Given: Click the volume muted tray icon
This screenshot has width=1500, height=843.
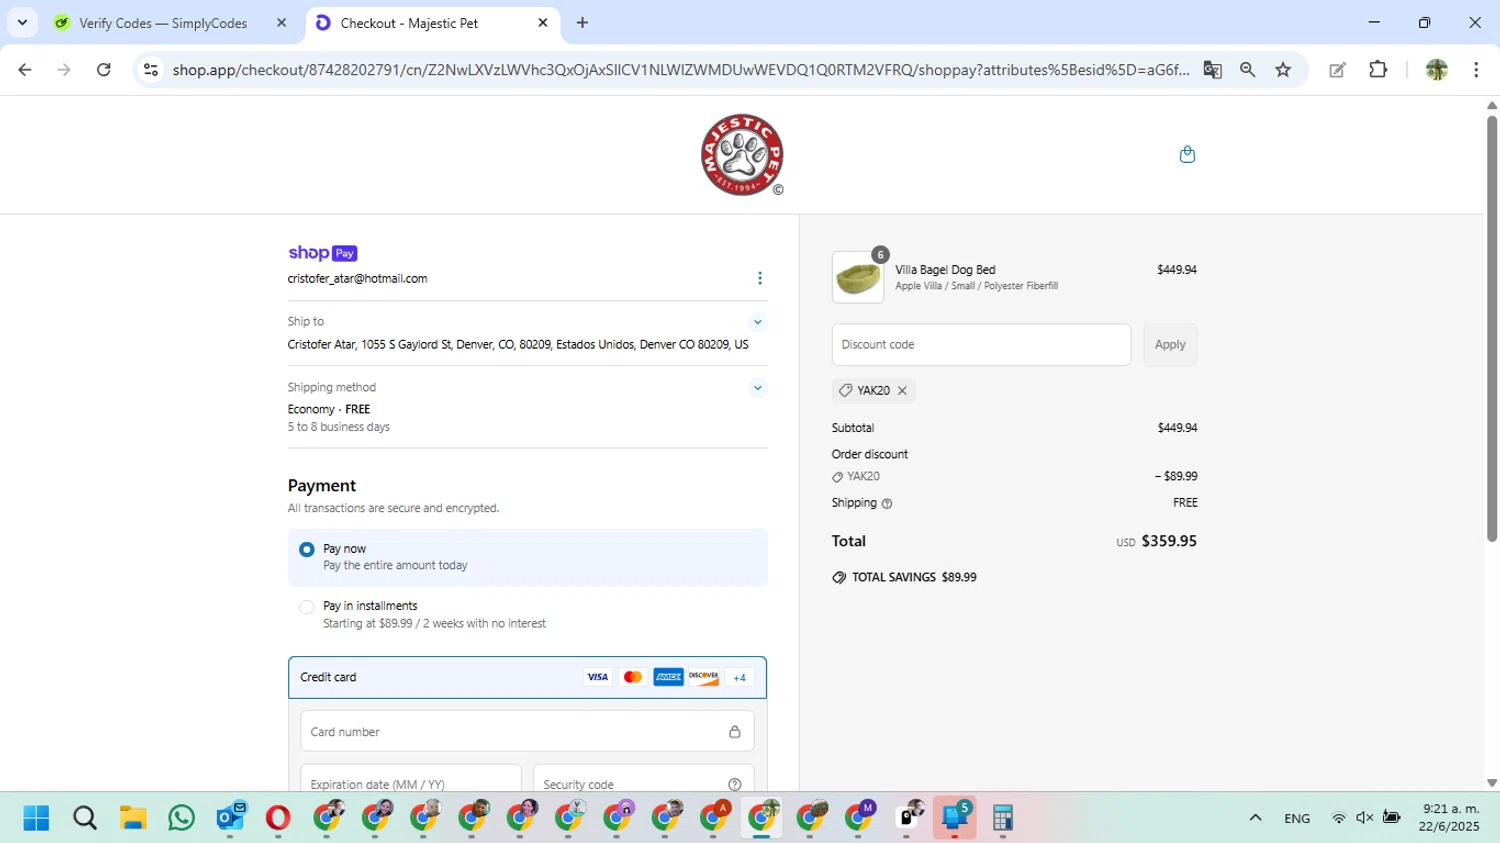Looking at the screenshot, I should [x=1365, y=818].
